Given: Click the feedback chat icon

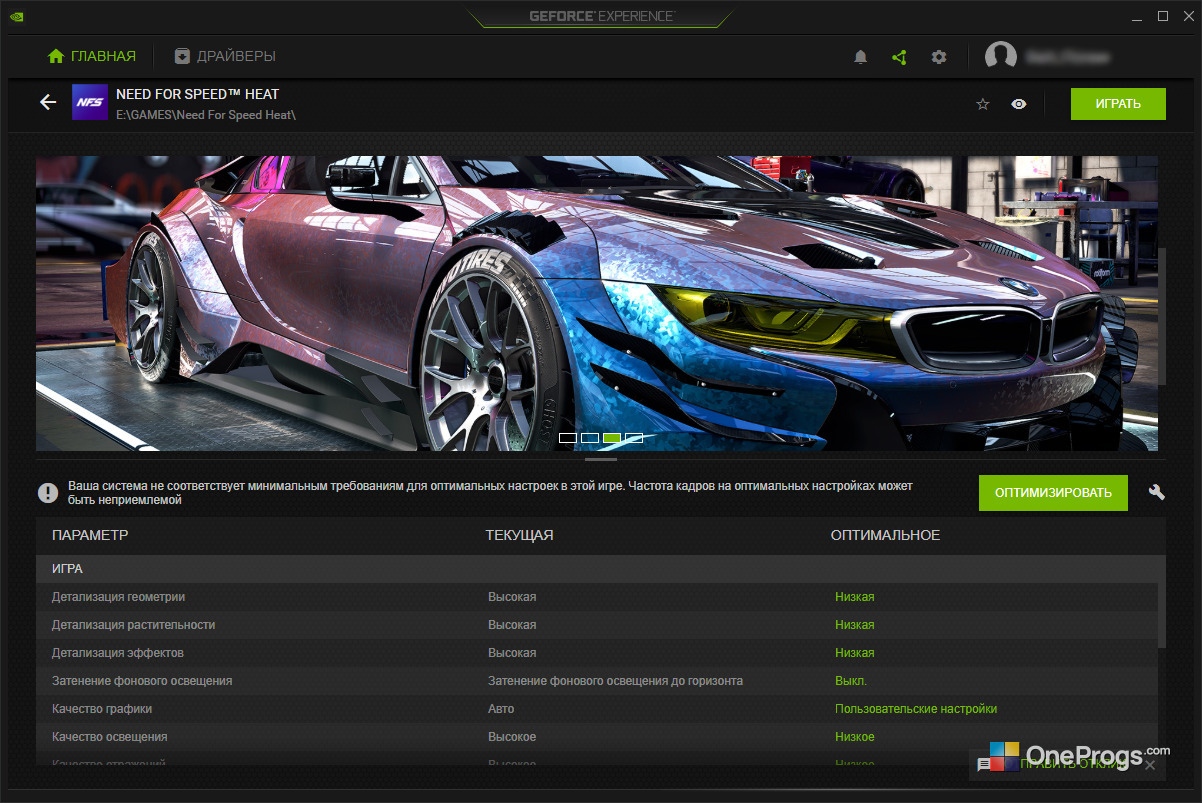Looking at the screenshot, I should (x=984, y=764).
